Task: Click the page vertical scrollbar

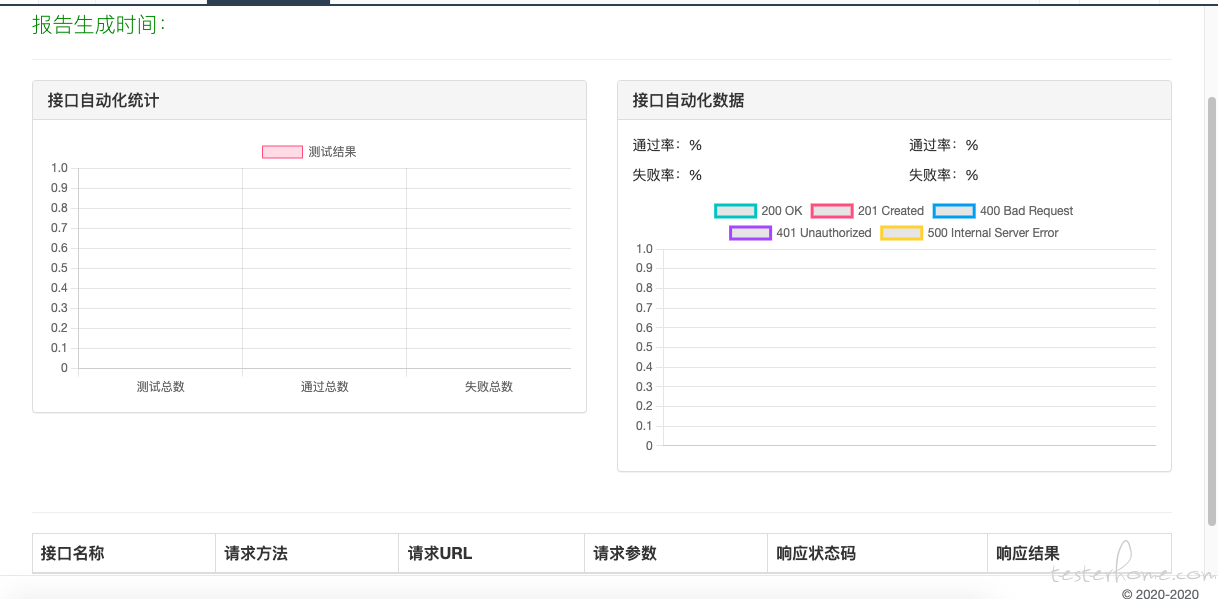Action: 1211,310
